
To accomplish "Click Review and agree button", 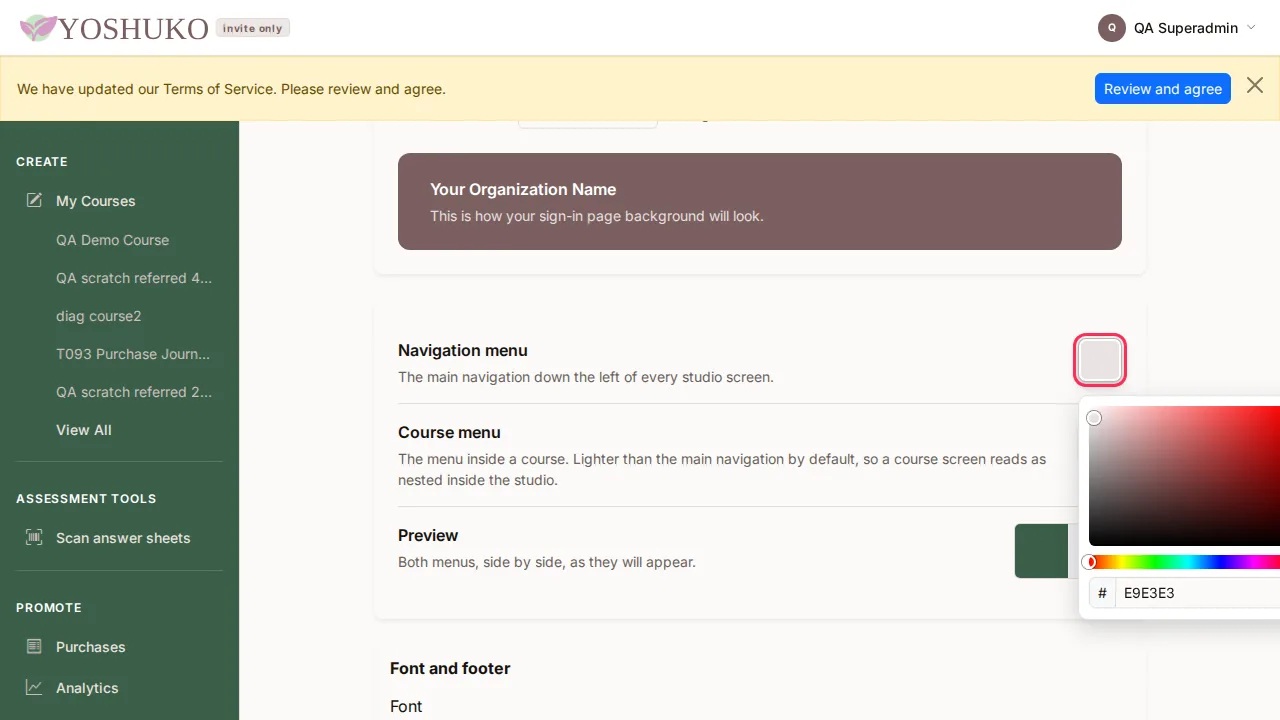I will 1163,88.
